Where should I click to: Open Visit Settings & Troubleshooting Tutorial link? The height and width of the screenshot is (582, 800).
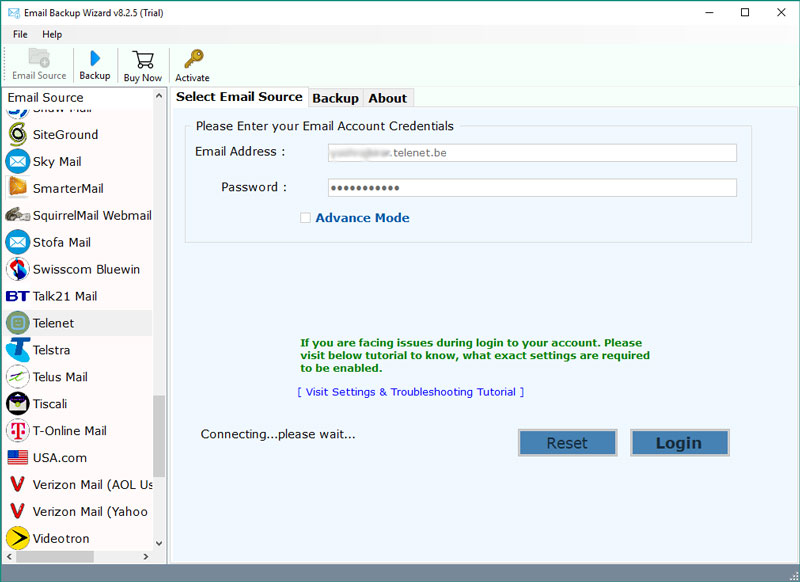point(410,392)
